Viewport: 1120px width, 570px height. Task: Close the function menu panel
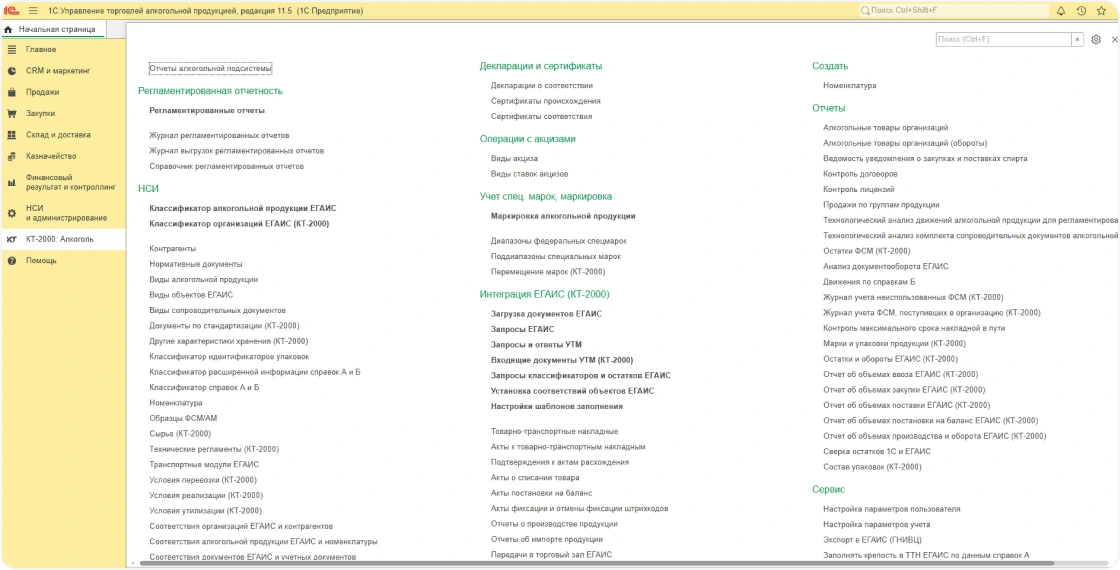(x=1114, y=40)
